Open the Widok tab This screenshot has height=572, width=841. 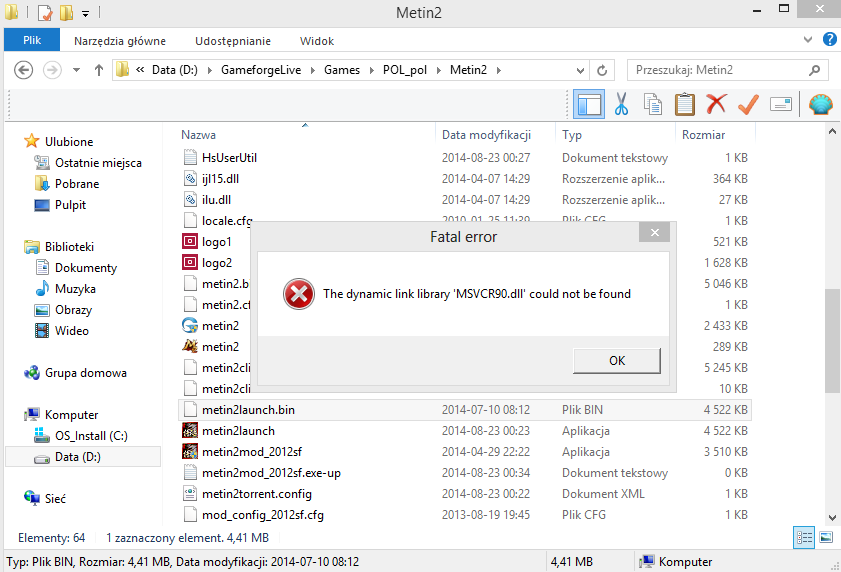[x=316, y=41]
